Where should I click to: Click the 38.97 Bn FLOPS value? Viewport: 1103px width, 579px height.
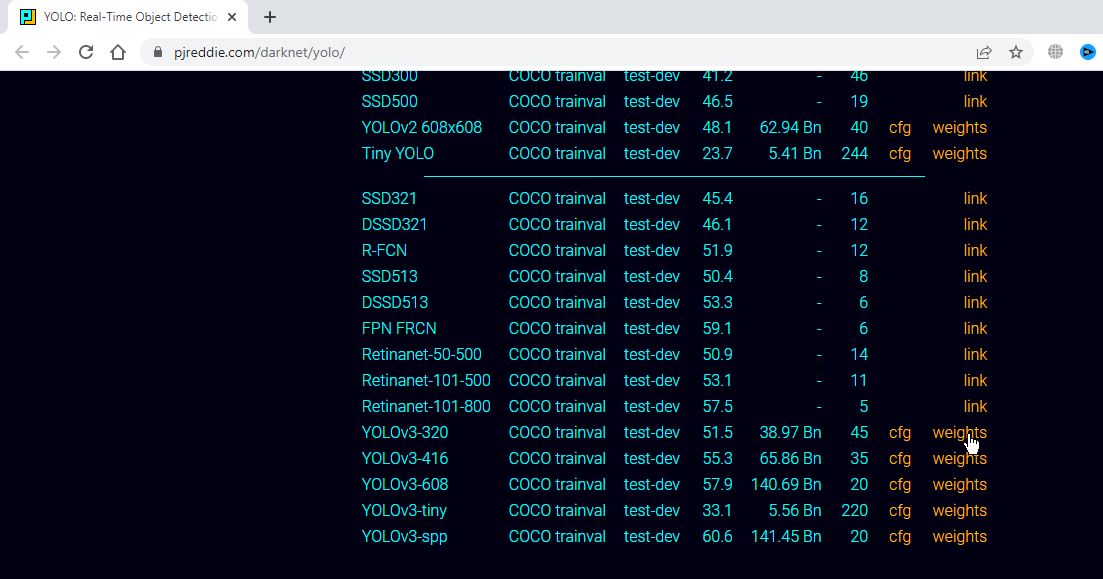pyautogui.click(x=790, y=433)
